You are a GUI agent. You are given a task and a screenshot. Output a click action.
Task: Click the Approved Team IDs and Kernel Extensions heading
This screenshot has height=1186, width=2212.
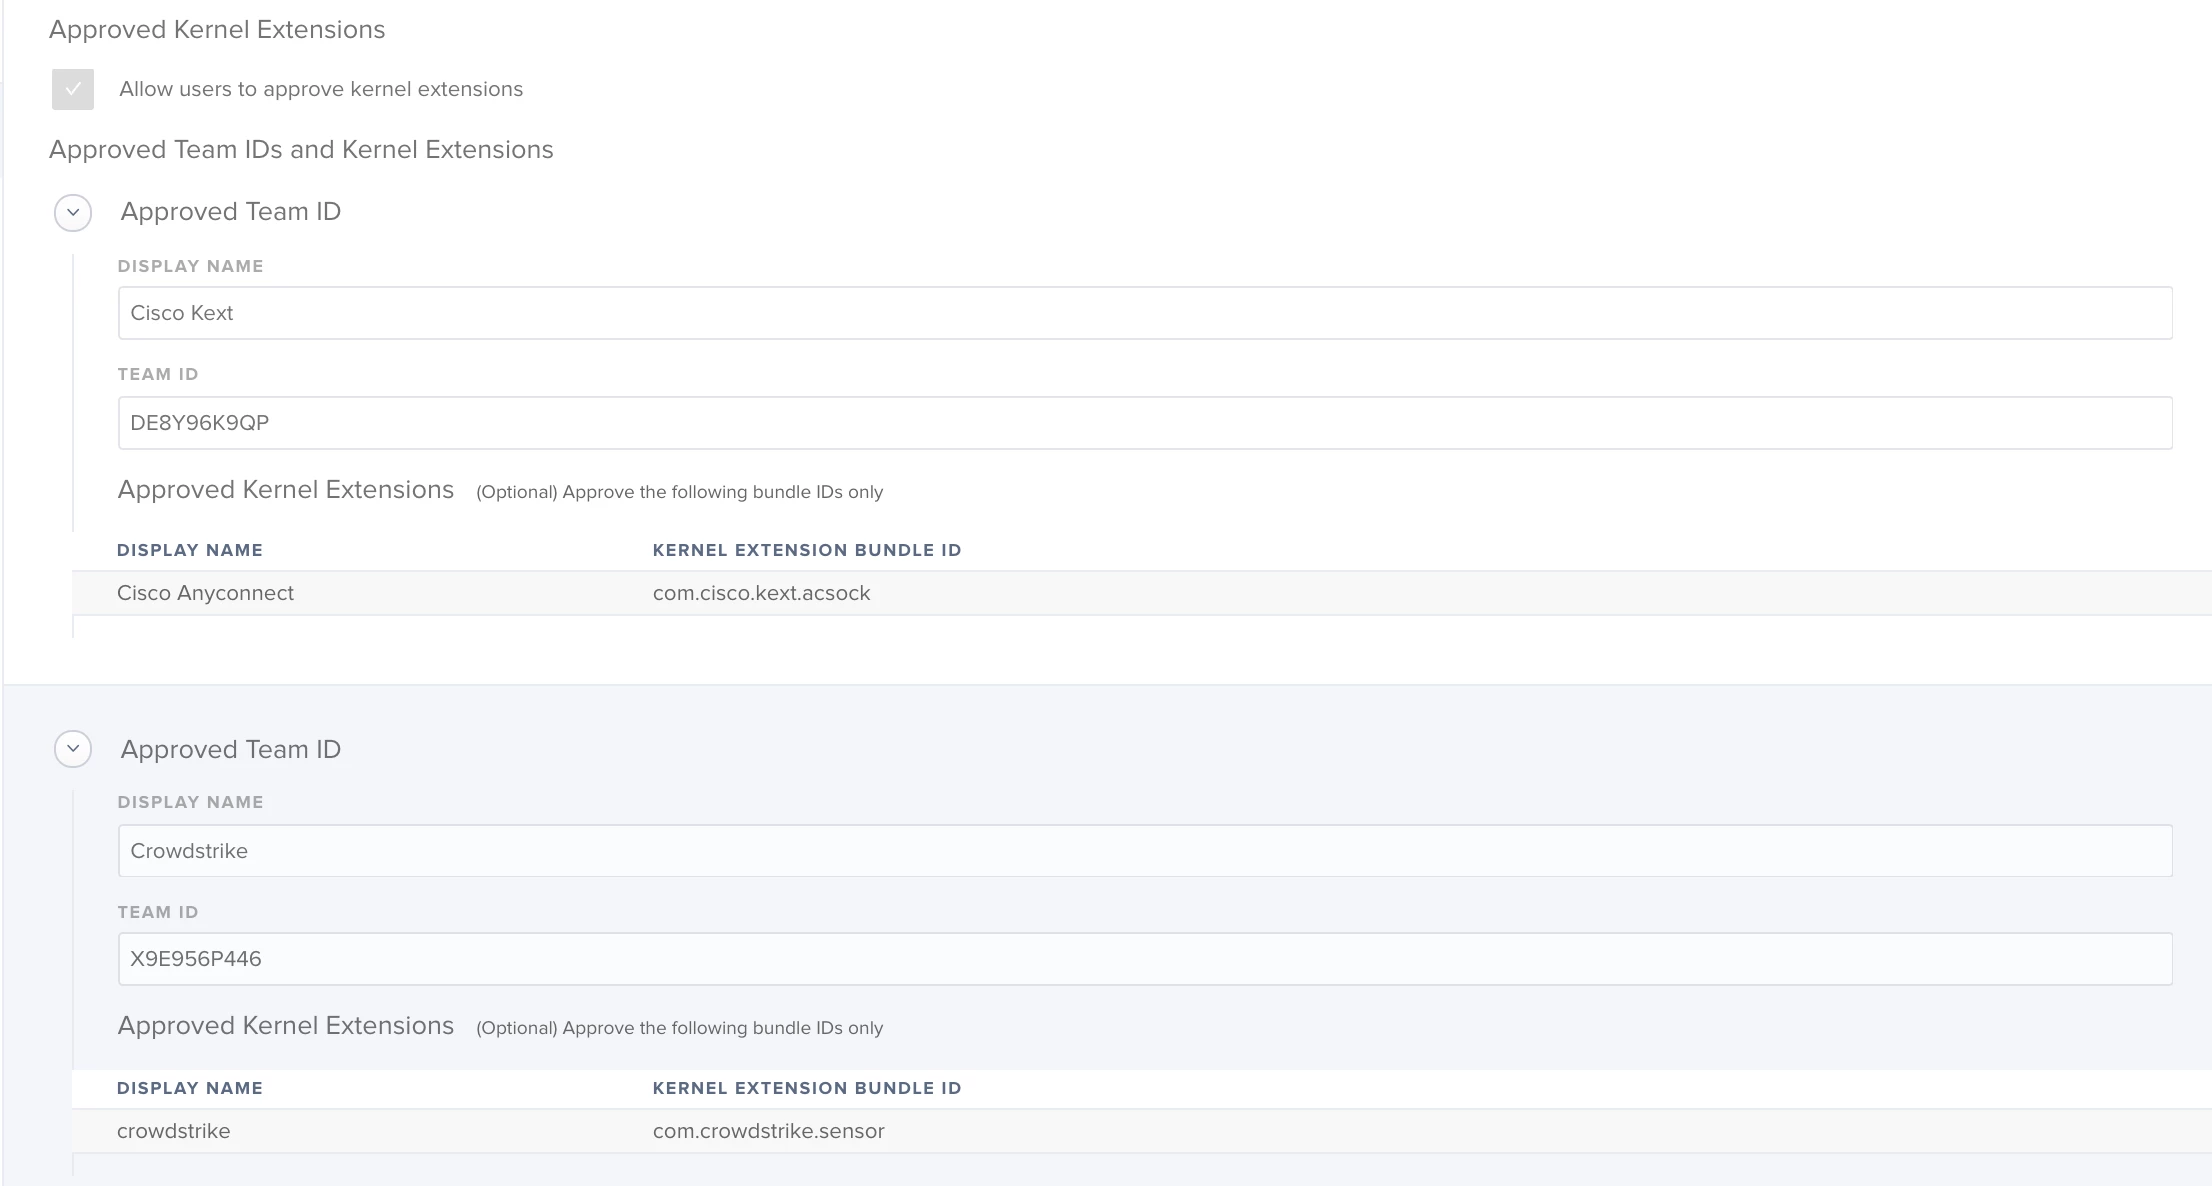pyautogui.click(x=301, y=149)
